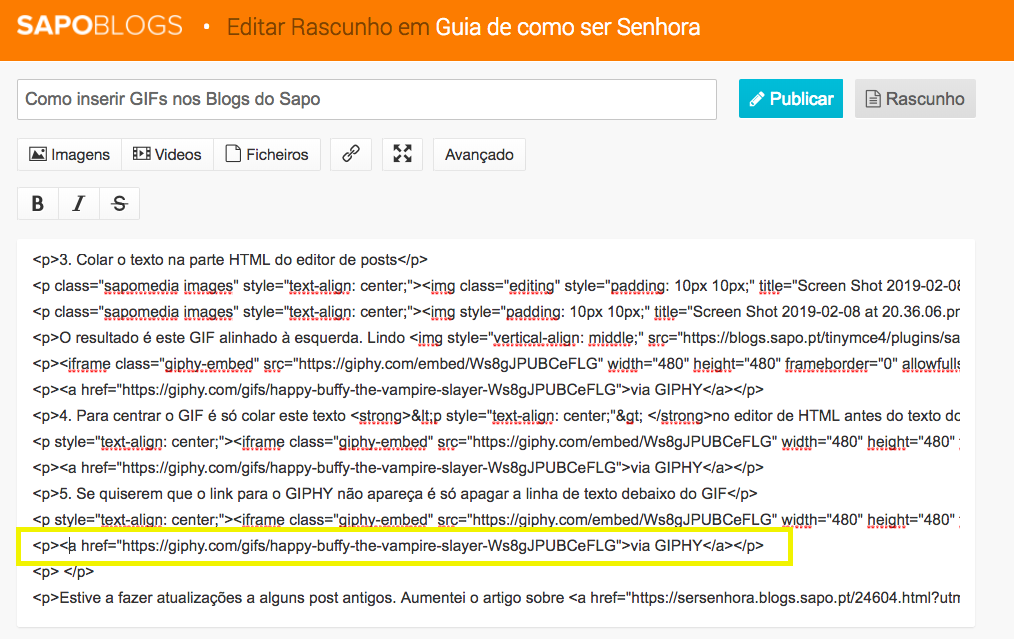Click the Bold formatting icon

(38, 203)
